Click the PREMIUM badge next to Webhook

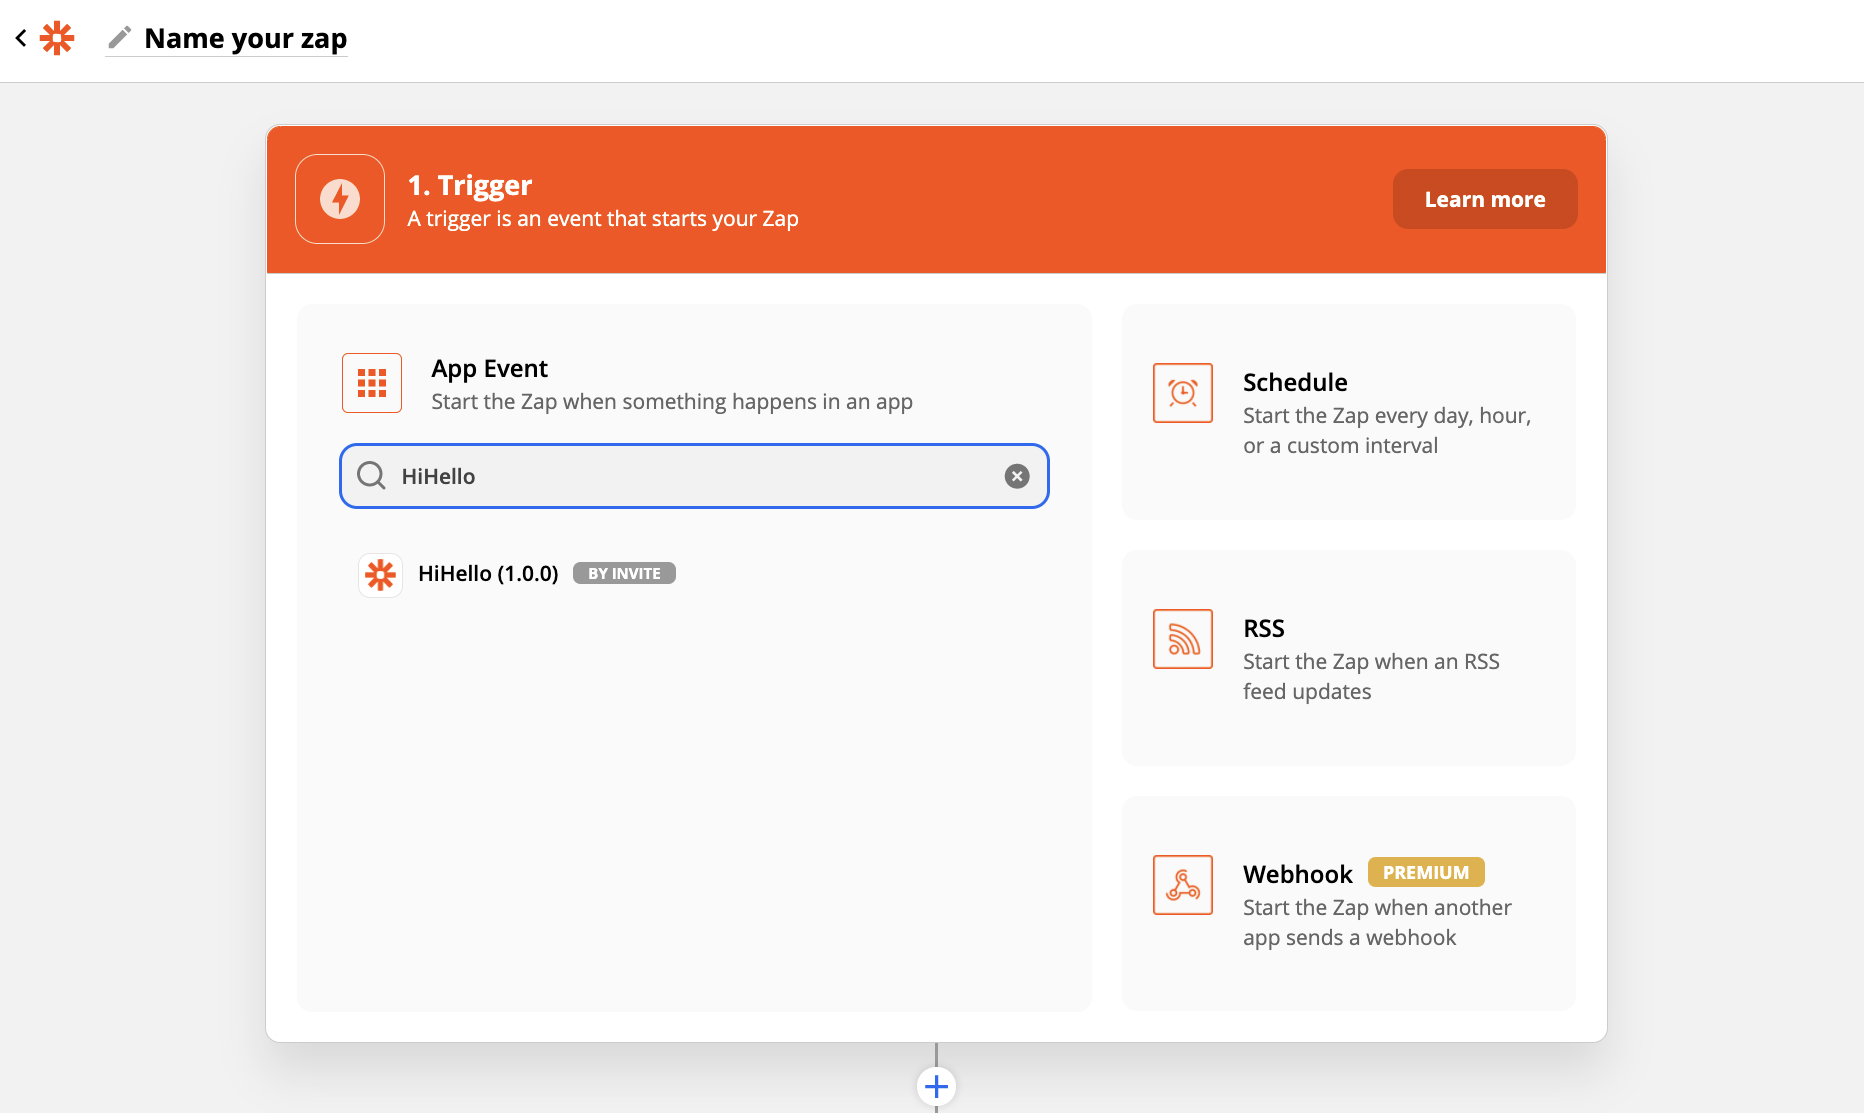coord(1426,872)
